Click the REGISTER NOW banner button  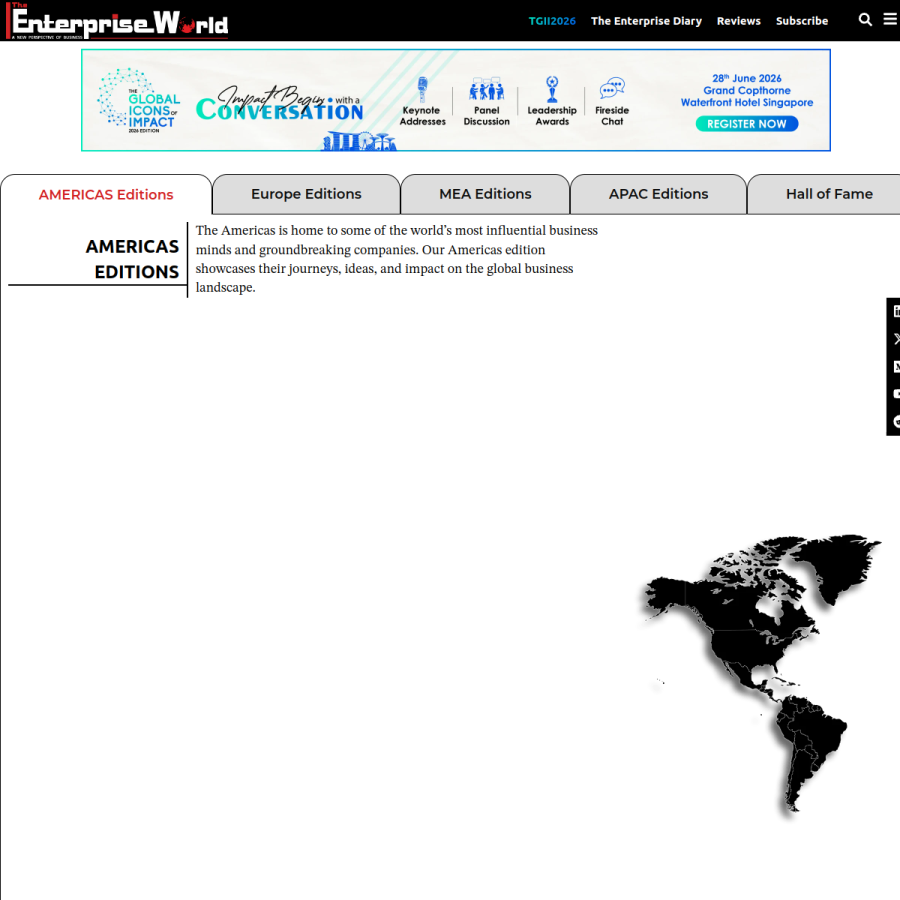point(747,124)
